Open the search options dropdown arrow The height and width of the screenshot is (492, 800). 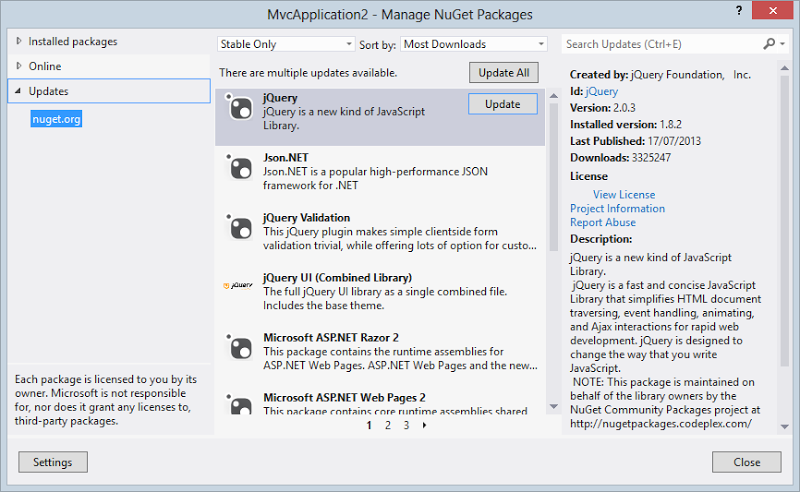point(783,44)
